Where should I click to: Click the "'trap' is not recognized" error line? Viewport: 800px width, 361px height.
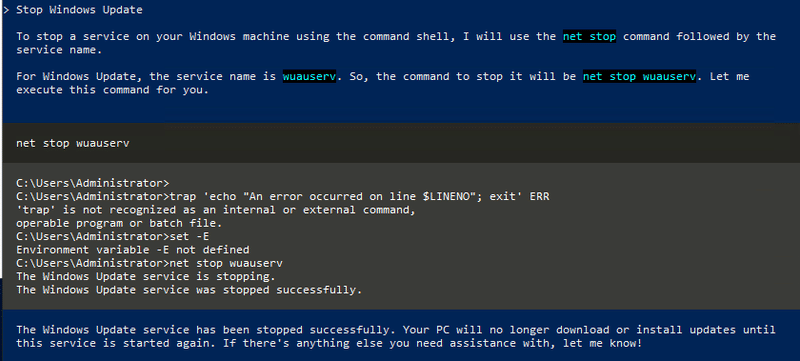[216, 210]
